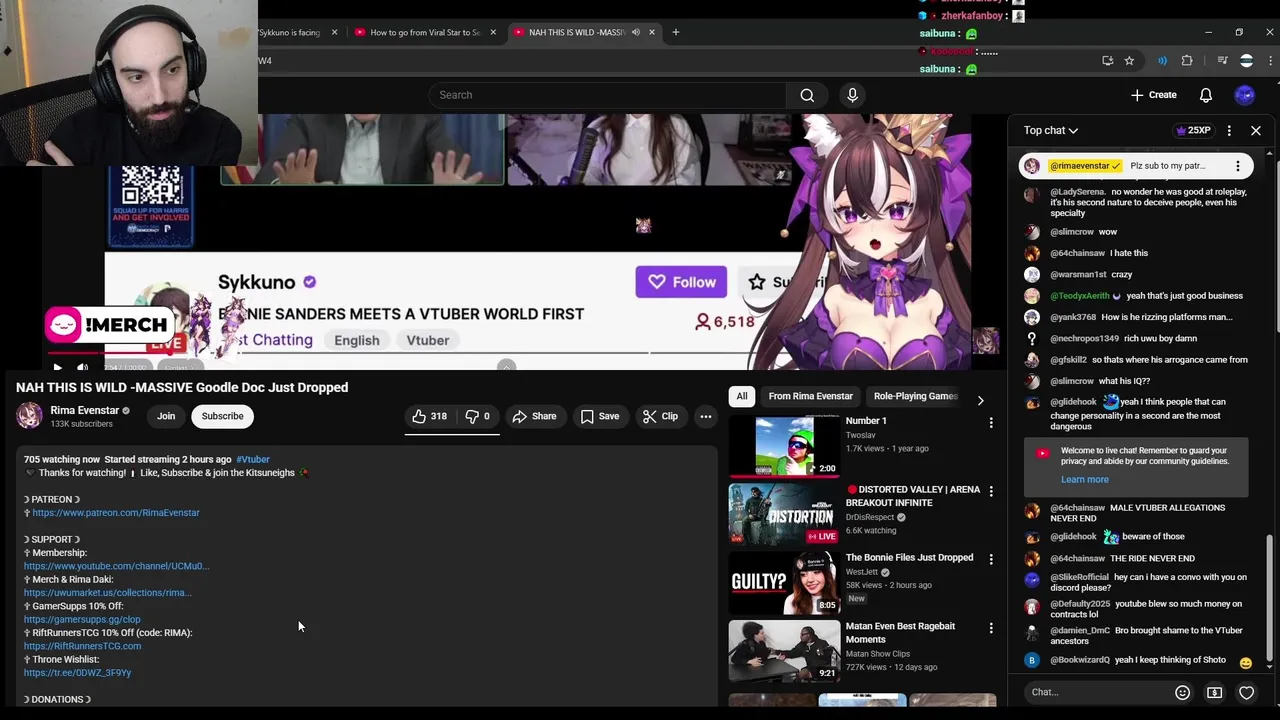The image size is (1280, 720).
Task: Open the Chrome profile avatar
Action: [x=1246, y=61]
